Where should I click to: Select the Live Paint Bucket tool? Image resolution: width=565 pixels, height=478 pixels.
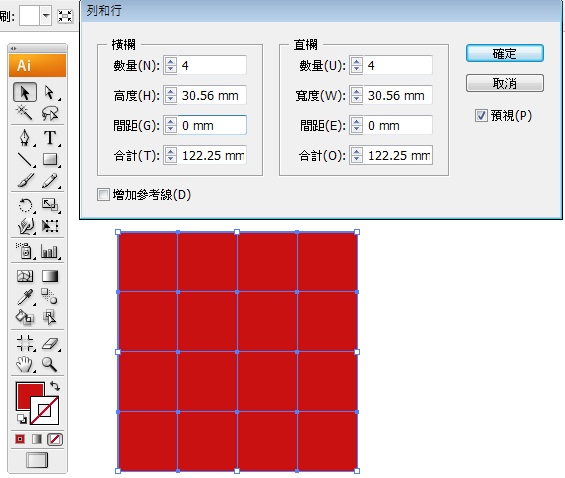(x=25, y=317)
